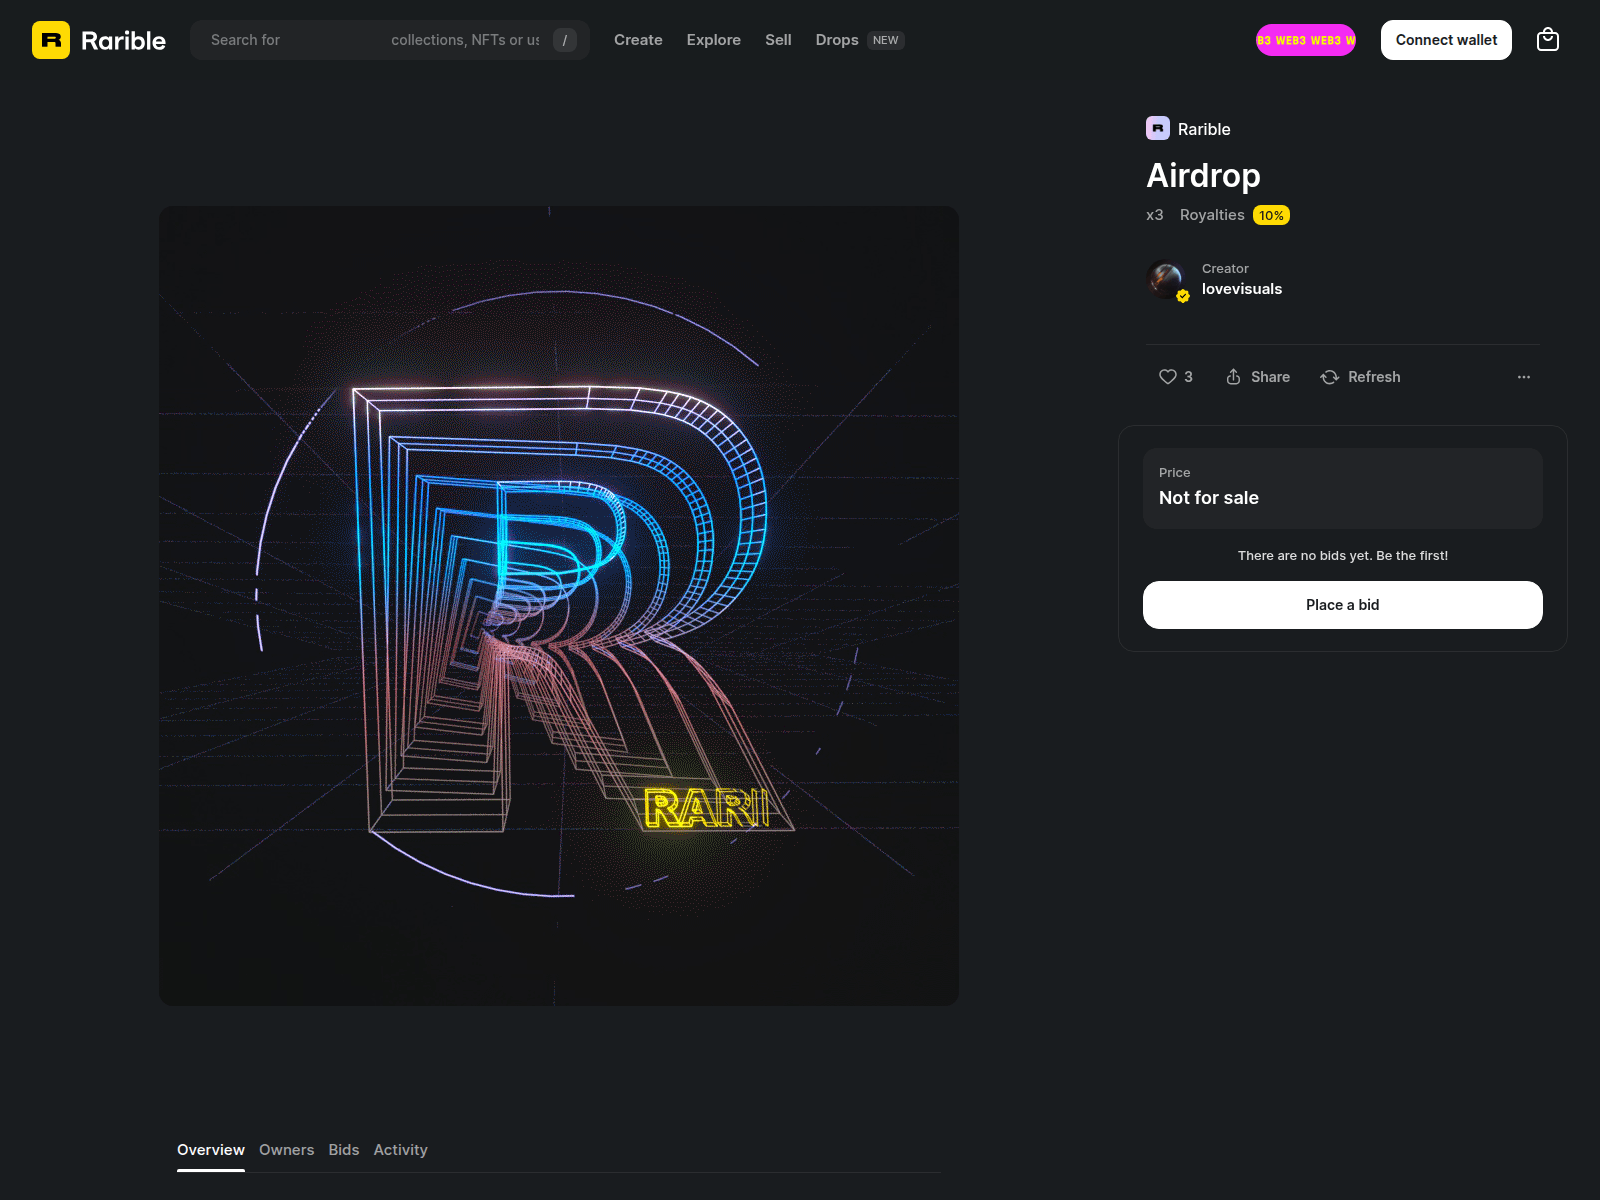Click the Rarible collection icon above title
The width and height of the screenshot is (1600, 1200).
[1158, 128]
